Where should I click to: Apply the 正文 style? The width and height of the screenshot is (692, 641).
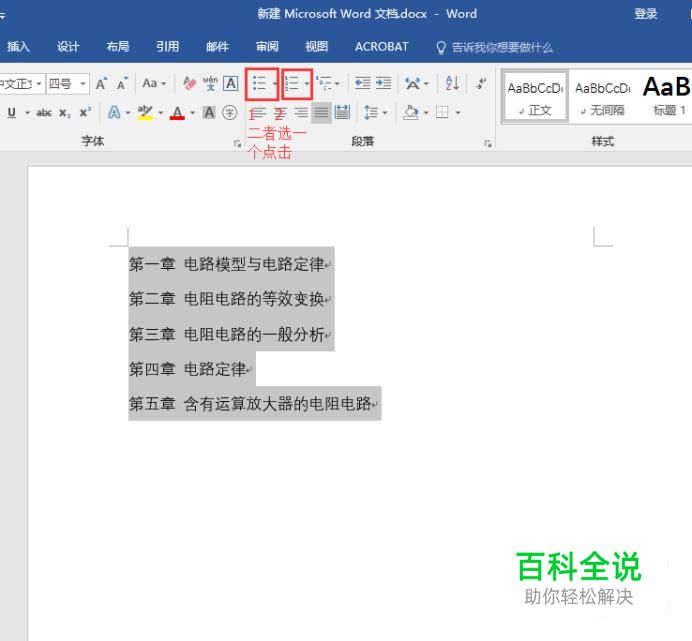(535, 97)
